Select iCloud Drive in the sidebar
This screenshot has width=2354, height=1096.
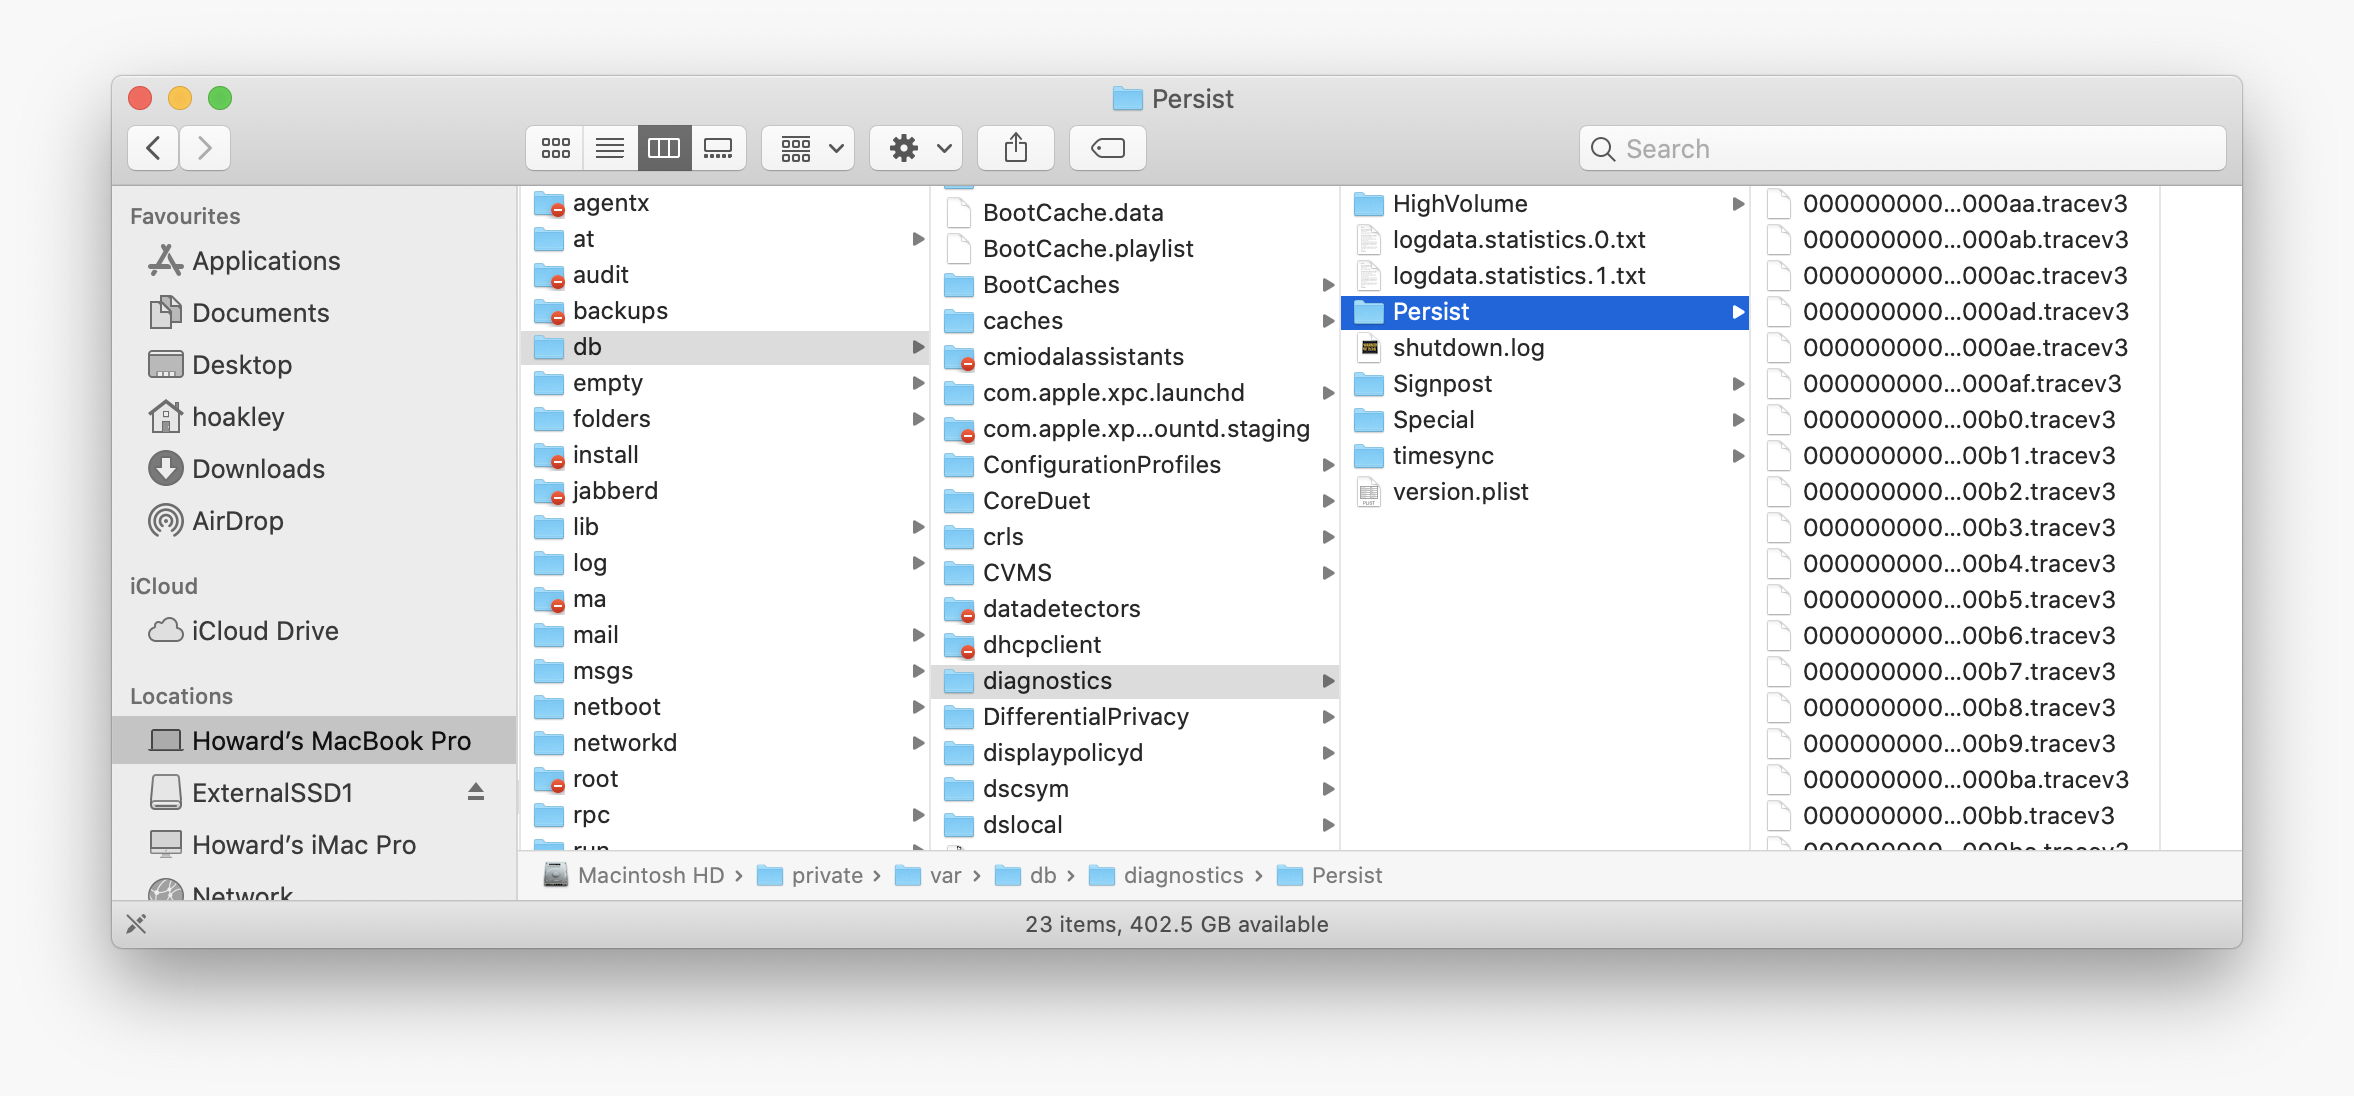(x=264, y=631)
